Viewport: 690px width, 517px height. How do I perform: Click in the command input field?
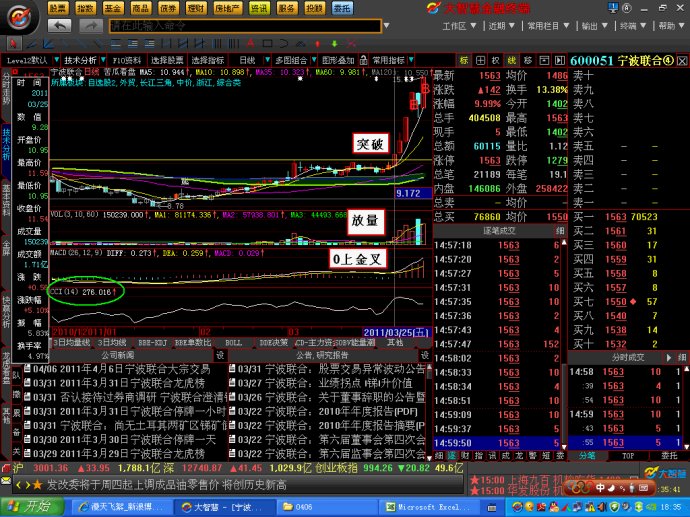(x=245, y=26)
